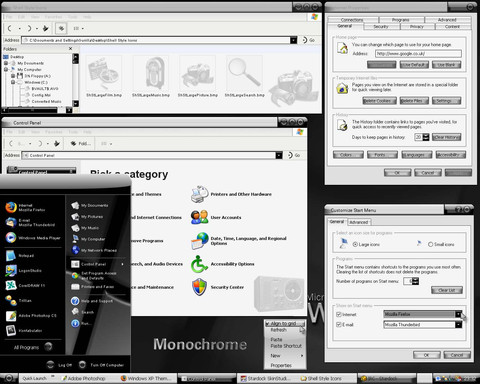Uncheck the Internet checkbox
This screenshot has width=480, height=384.
pyautogui.click(x=339, y=314)
